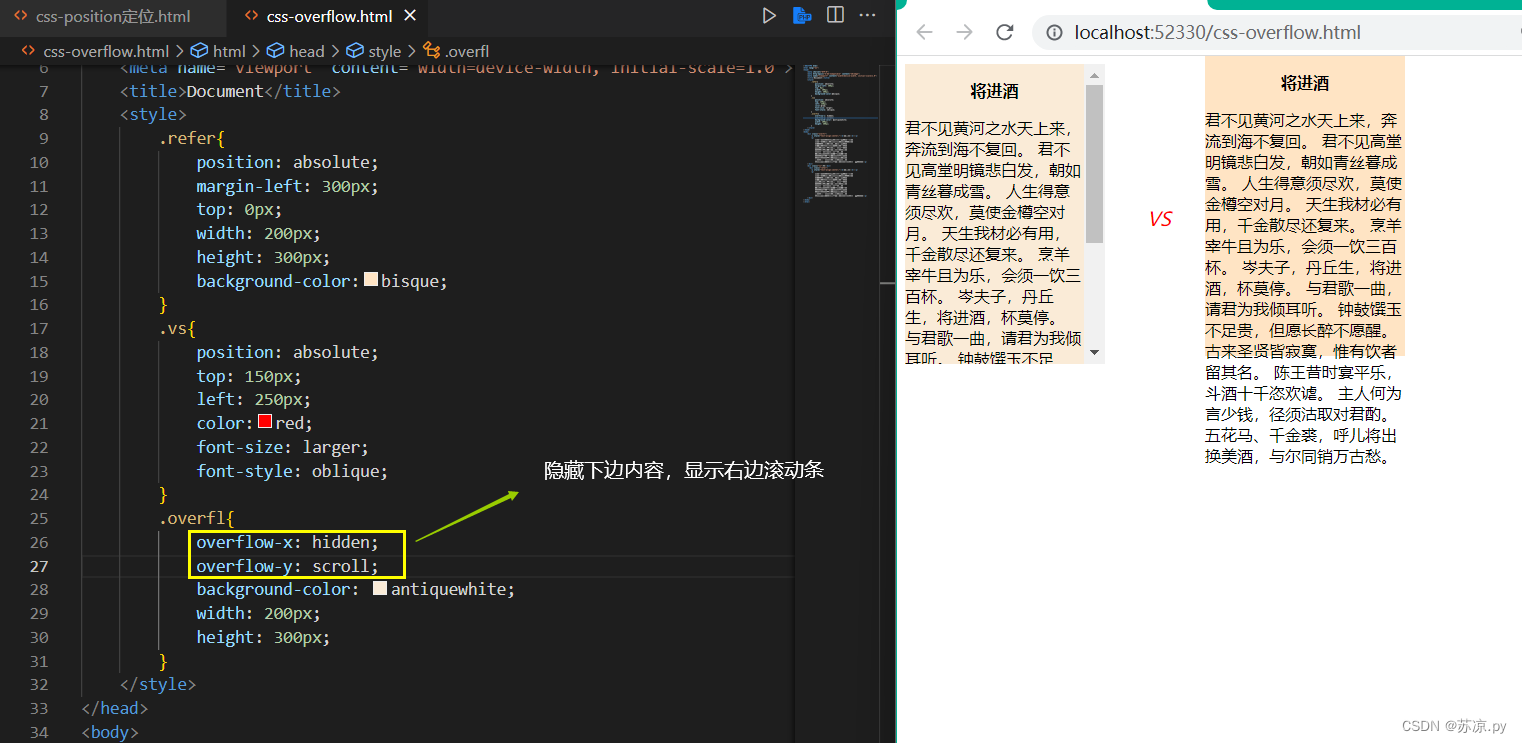The width and height of the screenshot is (1522, 743).
Task: Click the "<title>Document</title>" line
Action: pyautogui.click(x=230, y=91)
